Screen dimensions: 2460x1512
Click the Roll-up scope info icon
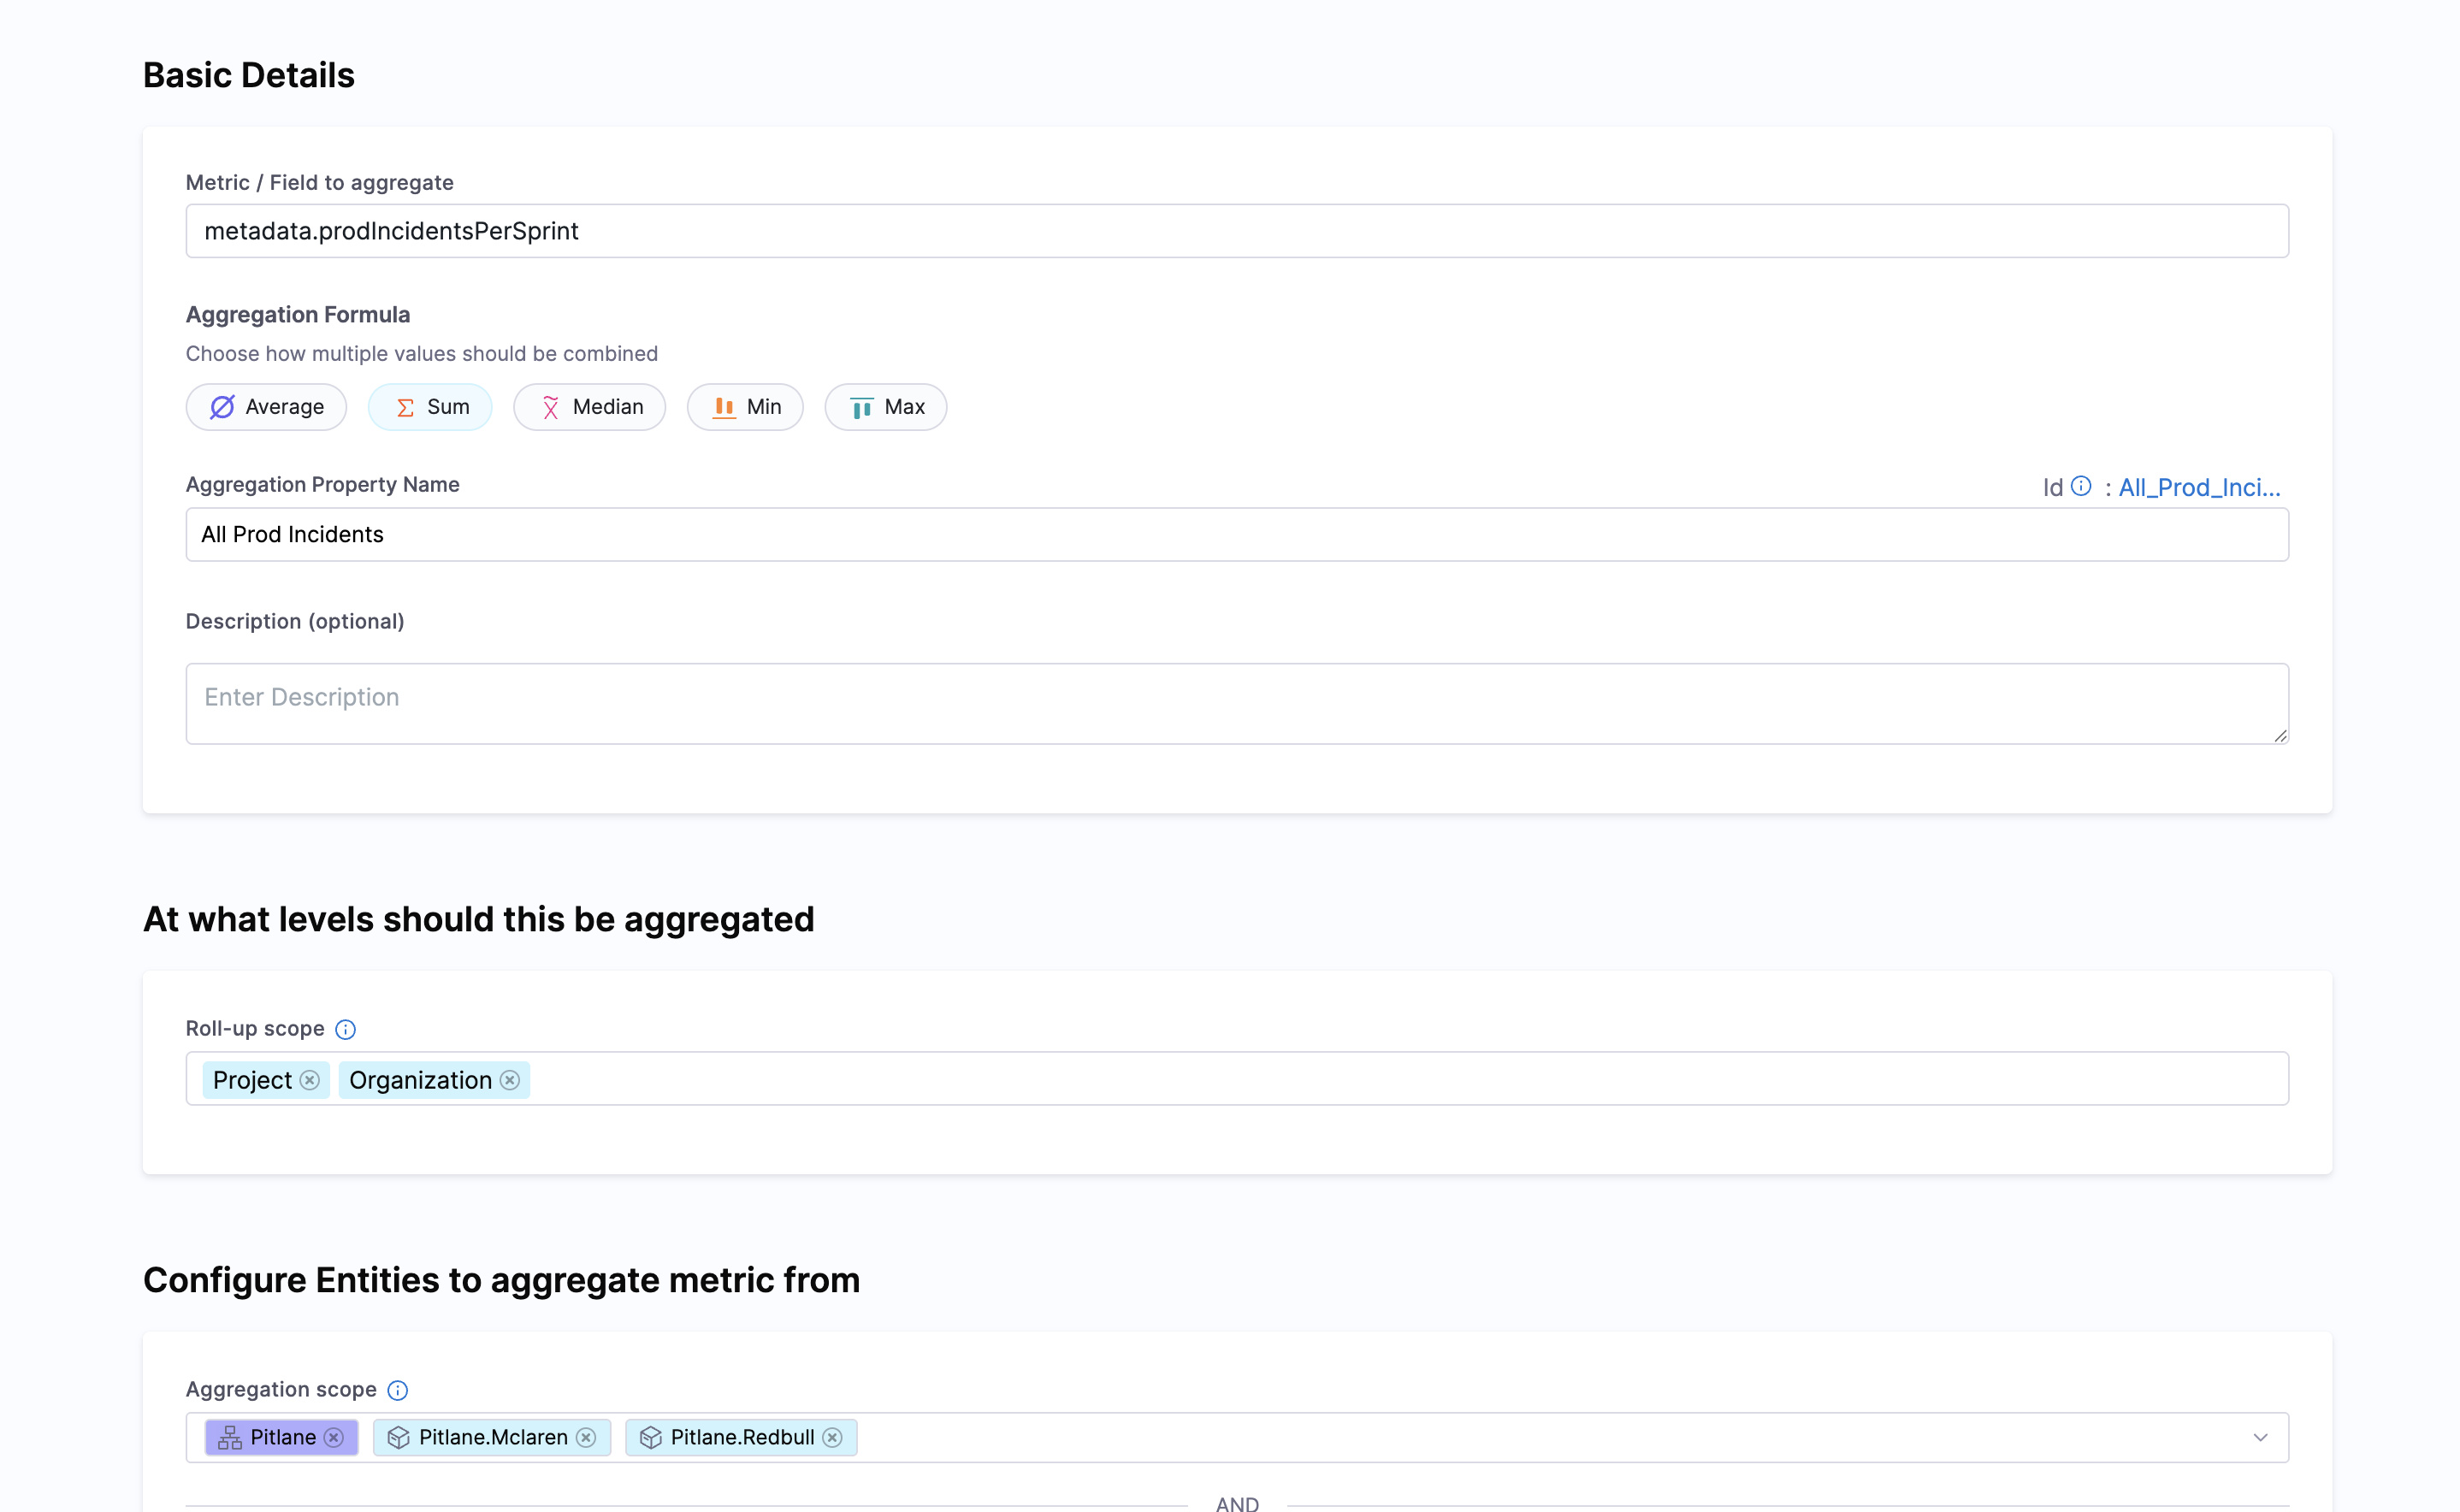point(345,1029)
